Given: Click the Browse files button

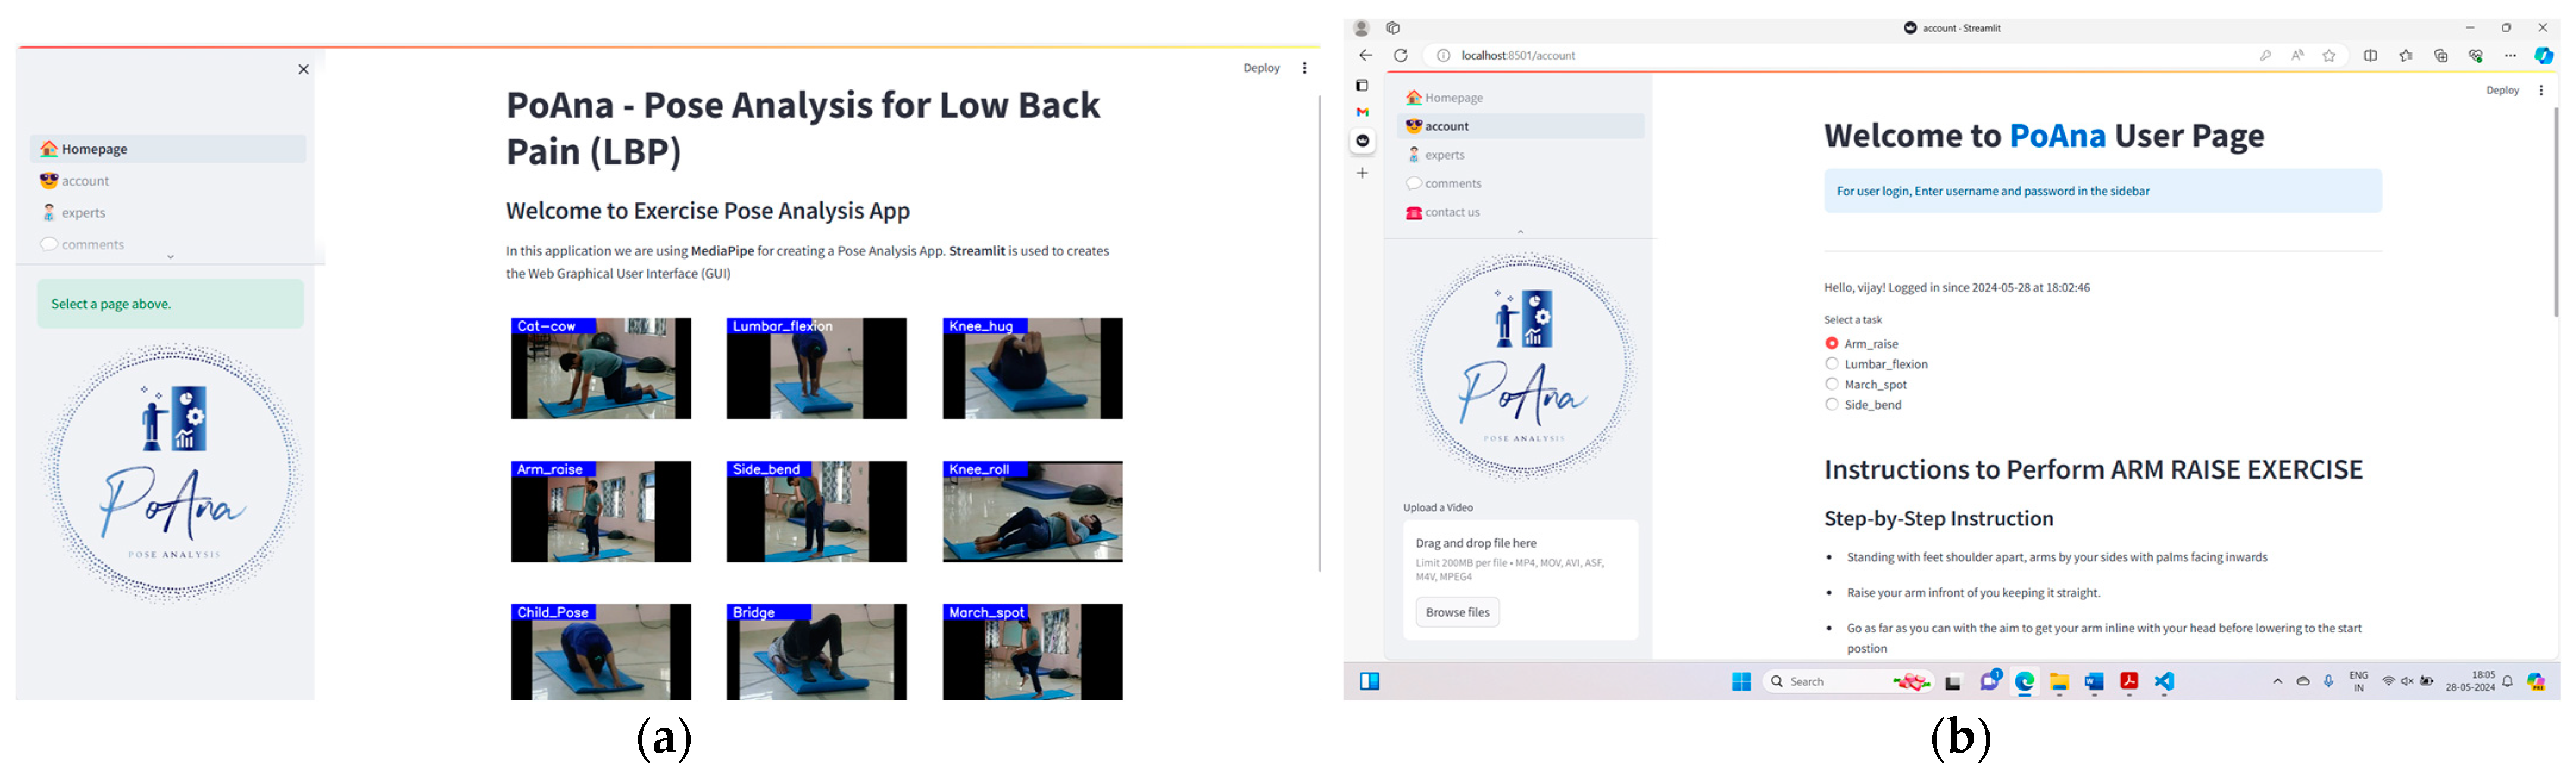Looking at the screenshot, I should click(x=1457, y=612).
